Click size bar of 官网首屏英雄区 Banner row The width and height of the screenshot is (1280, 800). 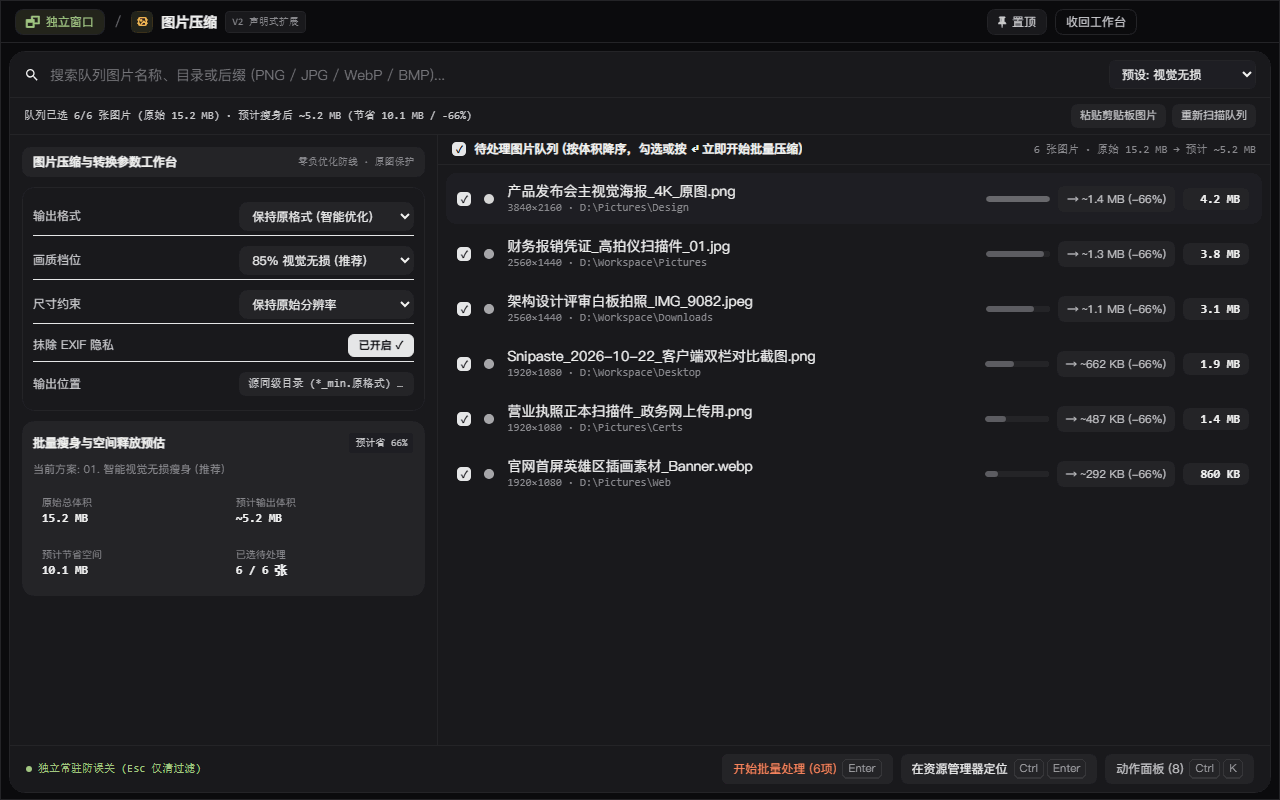[1018, 474]
